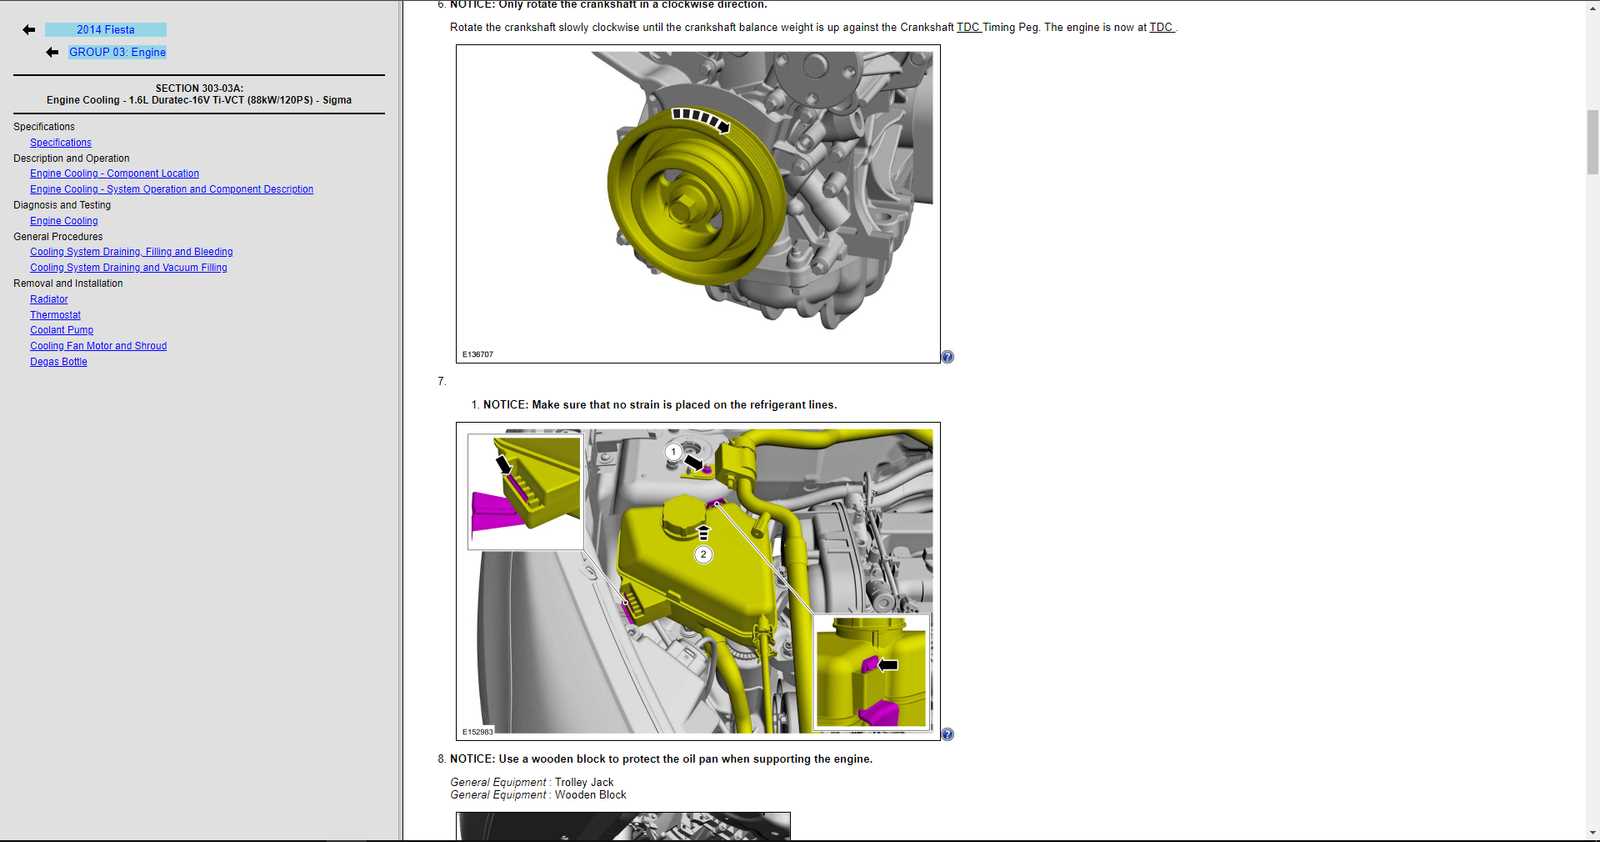The height and width of the screenshot is (842, 1600).
Task: Click the 'Diagnosis and Testing' heading
Action: pos(62,205)
